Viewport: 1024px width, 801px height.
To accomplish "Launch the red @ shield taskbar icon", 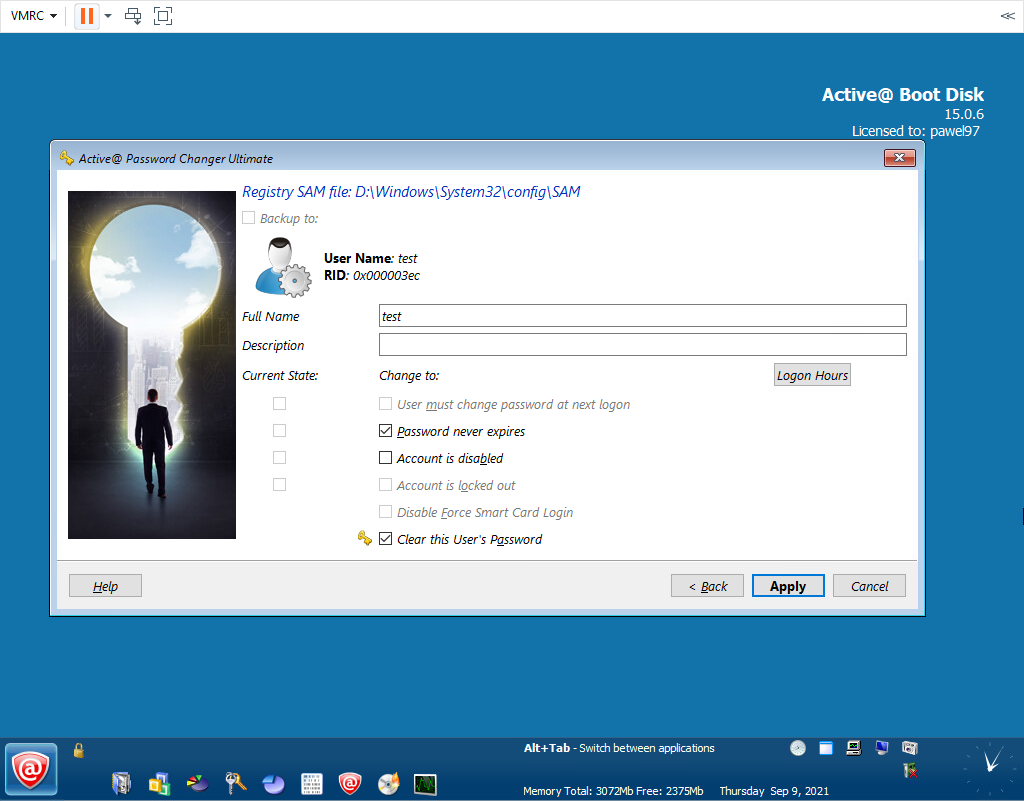I will [349, 783].
